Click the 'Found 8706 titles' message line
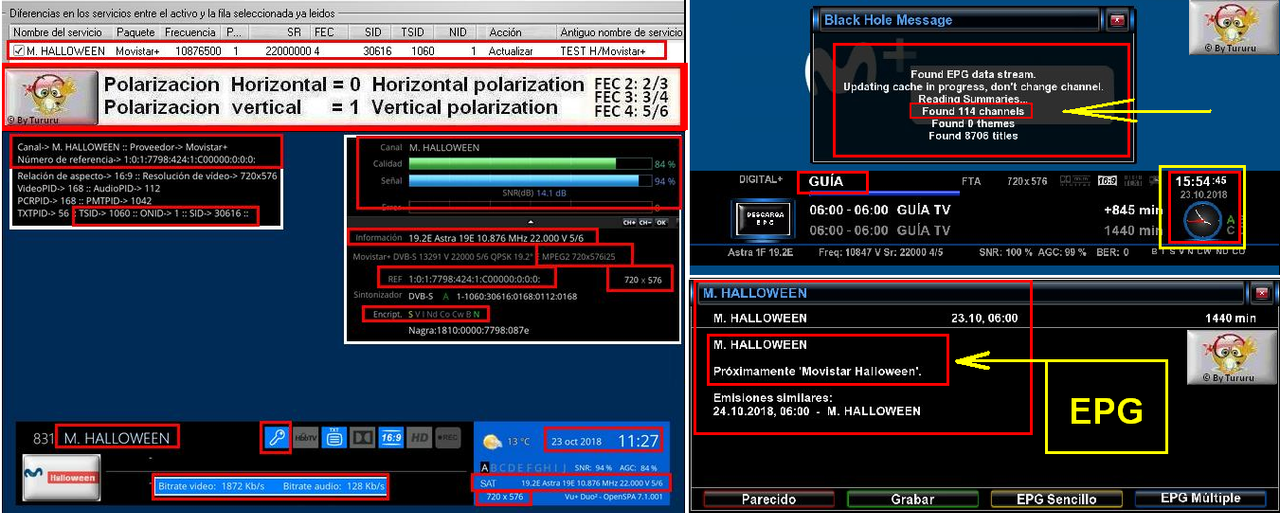The height and width of the screenshot is (513, 1280). (973, 135)
